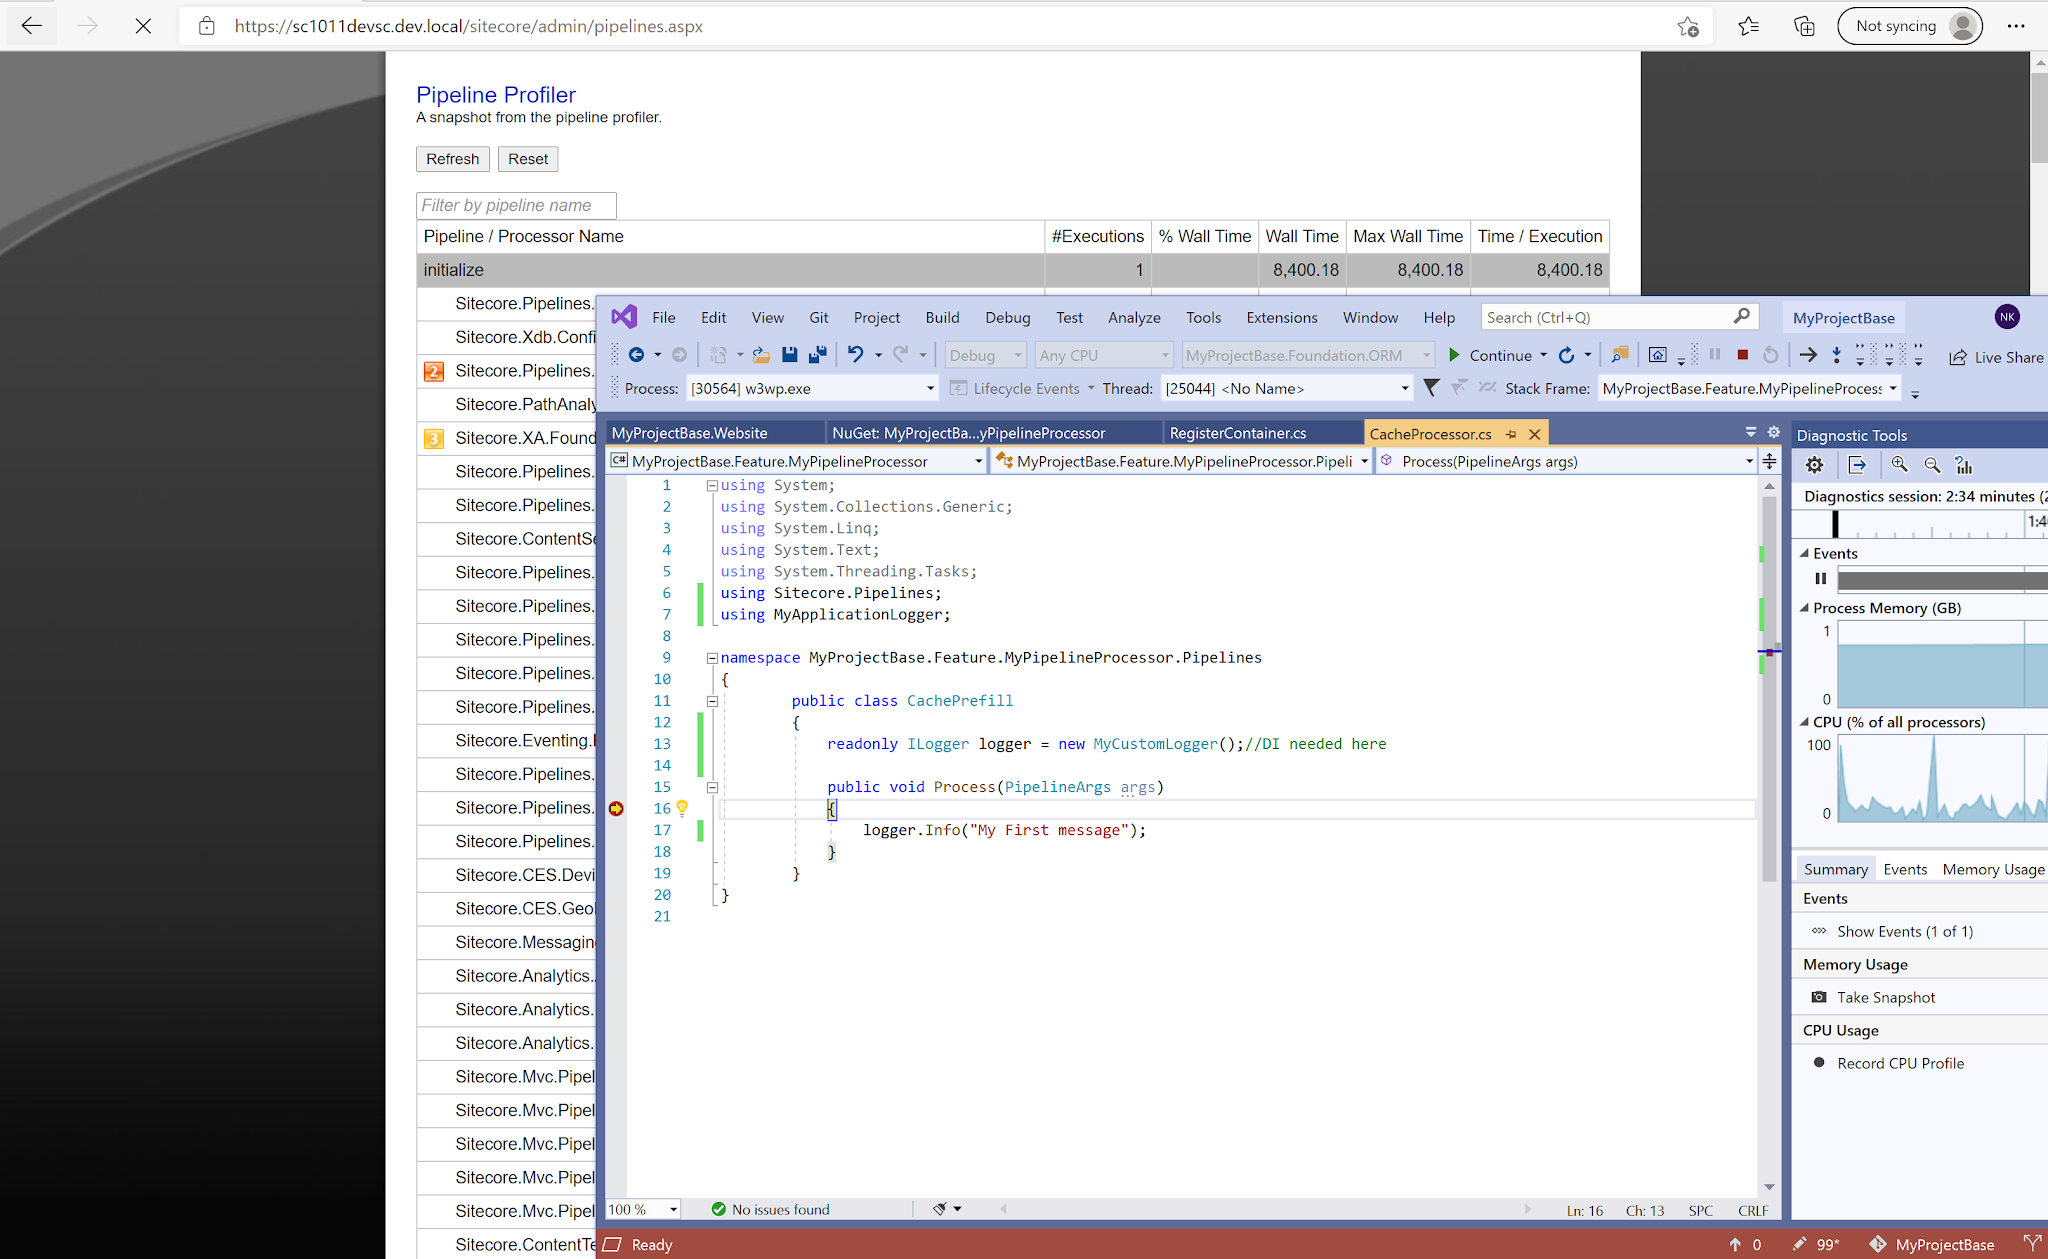Open the Thread [25044] dropdown
Viewport: 2048px width, 1259px height.
coord(1404,388)
